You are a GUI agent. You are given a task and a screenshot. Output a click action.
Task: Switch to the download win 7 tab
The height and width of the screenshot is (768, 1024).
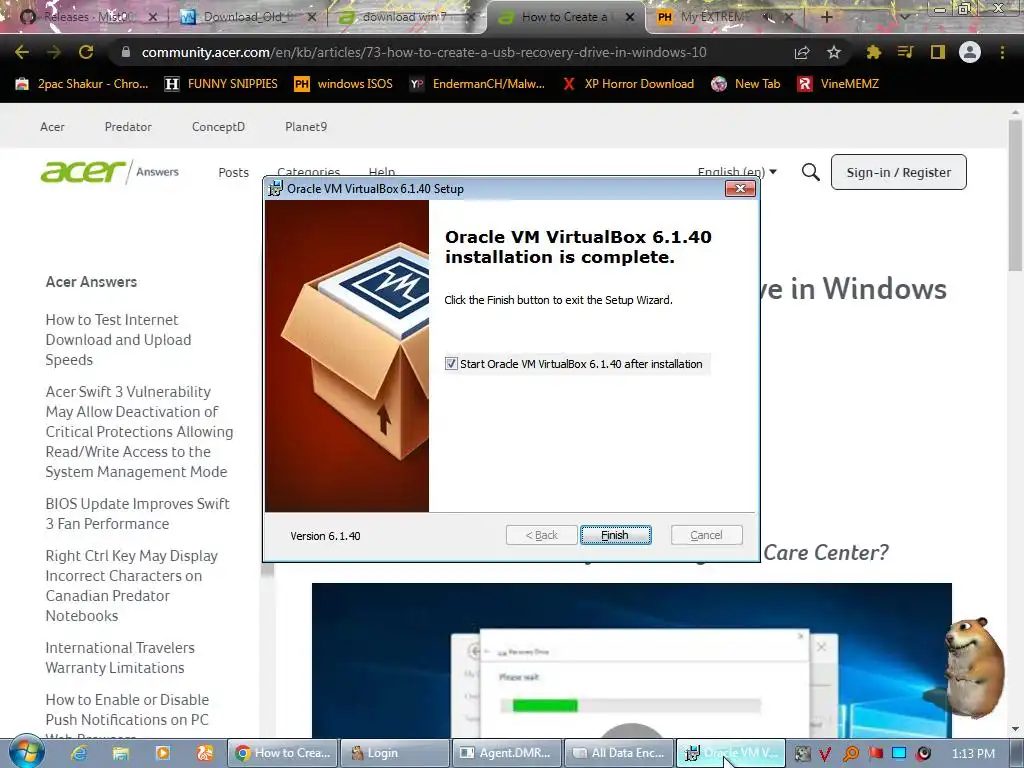click(404, 17)
